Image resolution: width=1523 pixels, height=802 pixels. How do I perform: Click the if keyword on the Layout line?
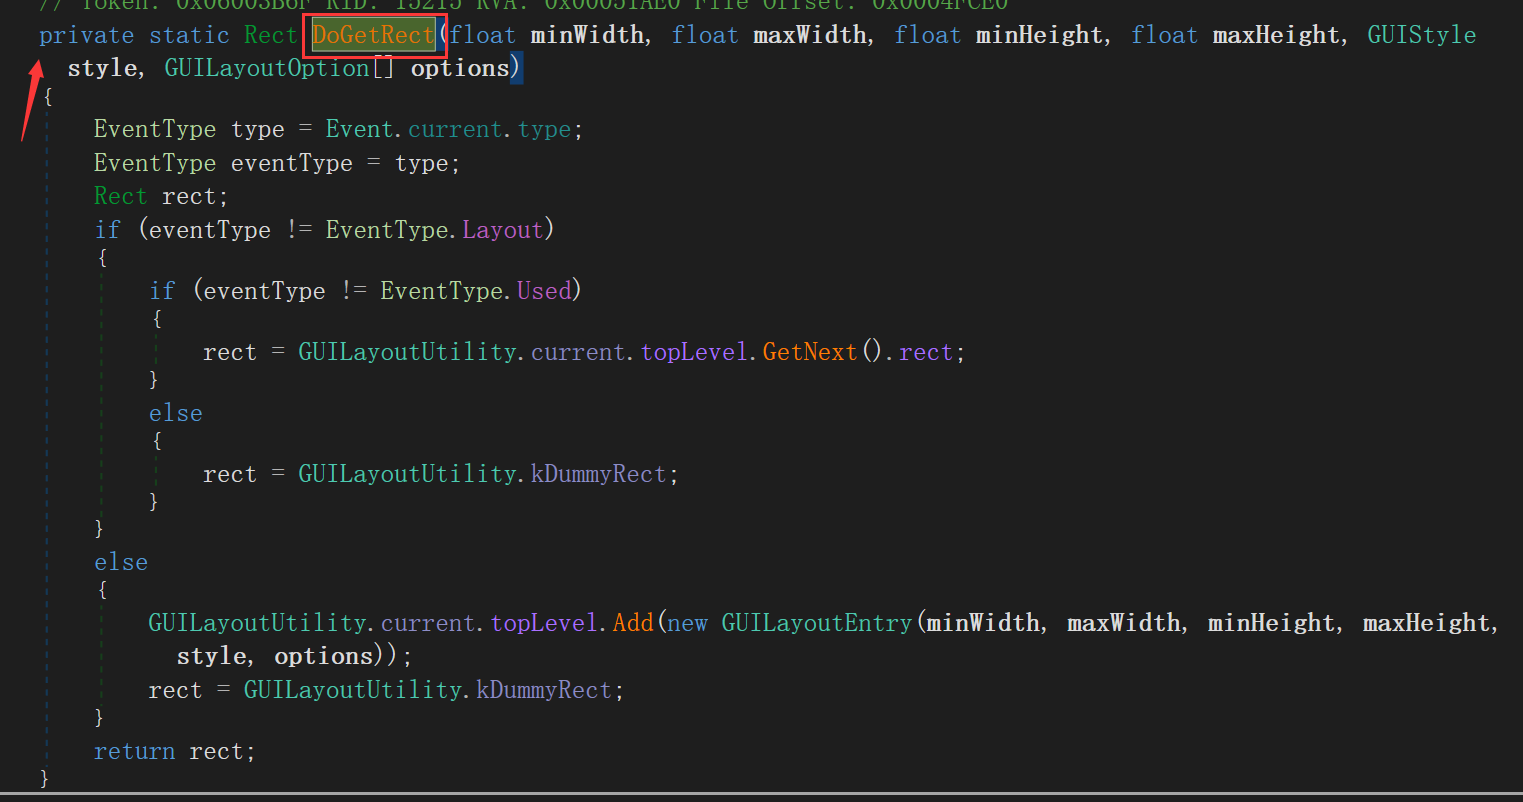[x=108, y=230]
